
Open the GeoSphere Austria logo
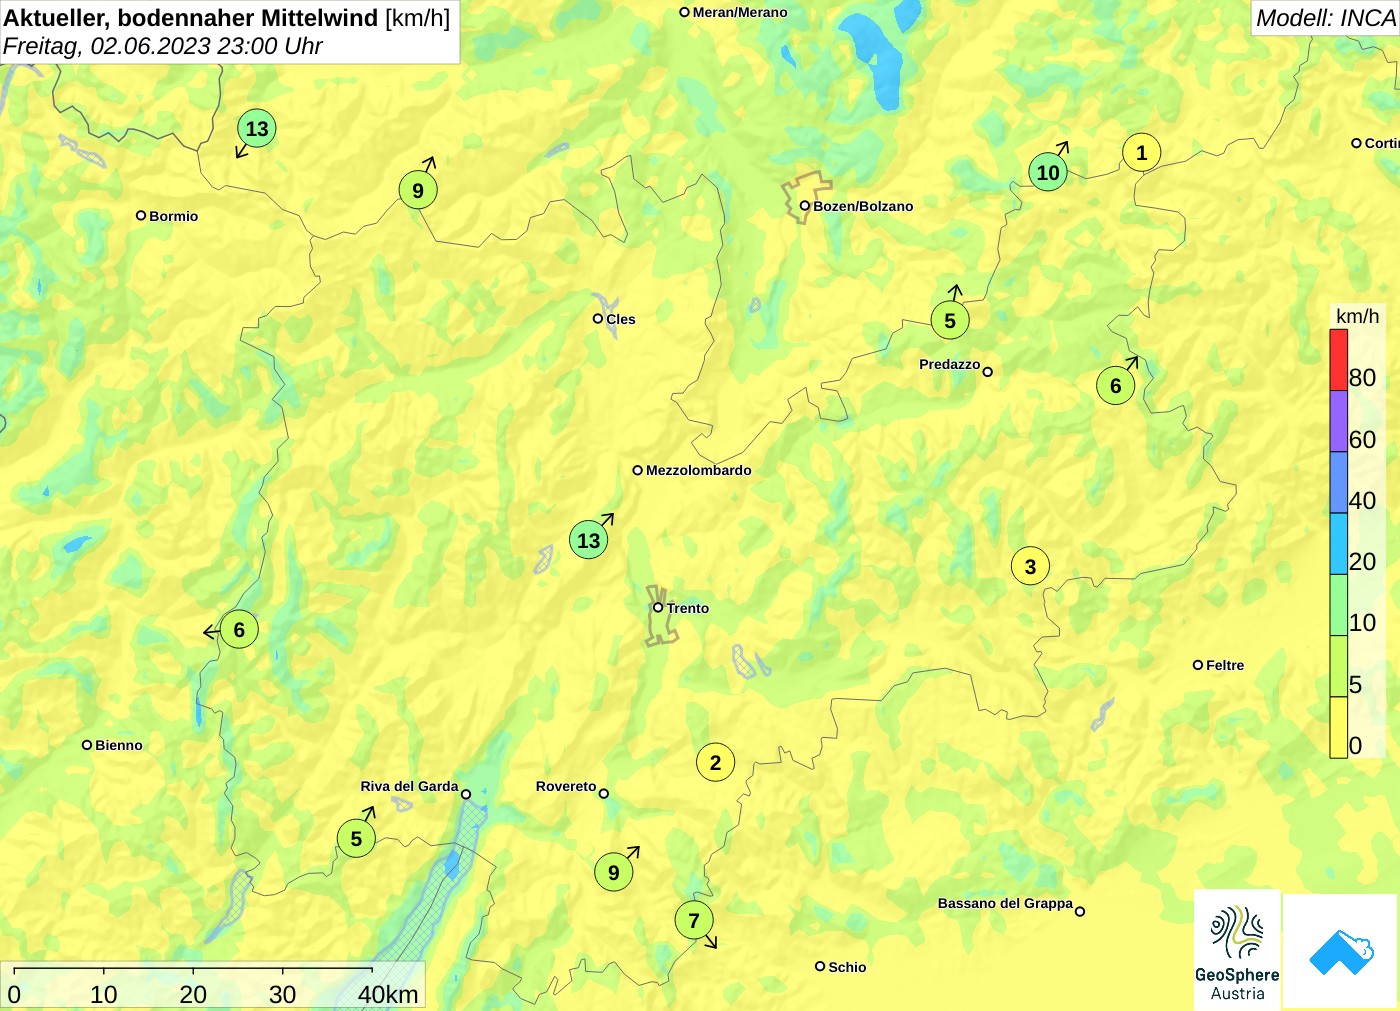[x=1237, y=950]
